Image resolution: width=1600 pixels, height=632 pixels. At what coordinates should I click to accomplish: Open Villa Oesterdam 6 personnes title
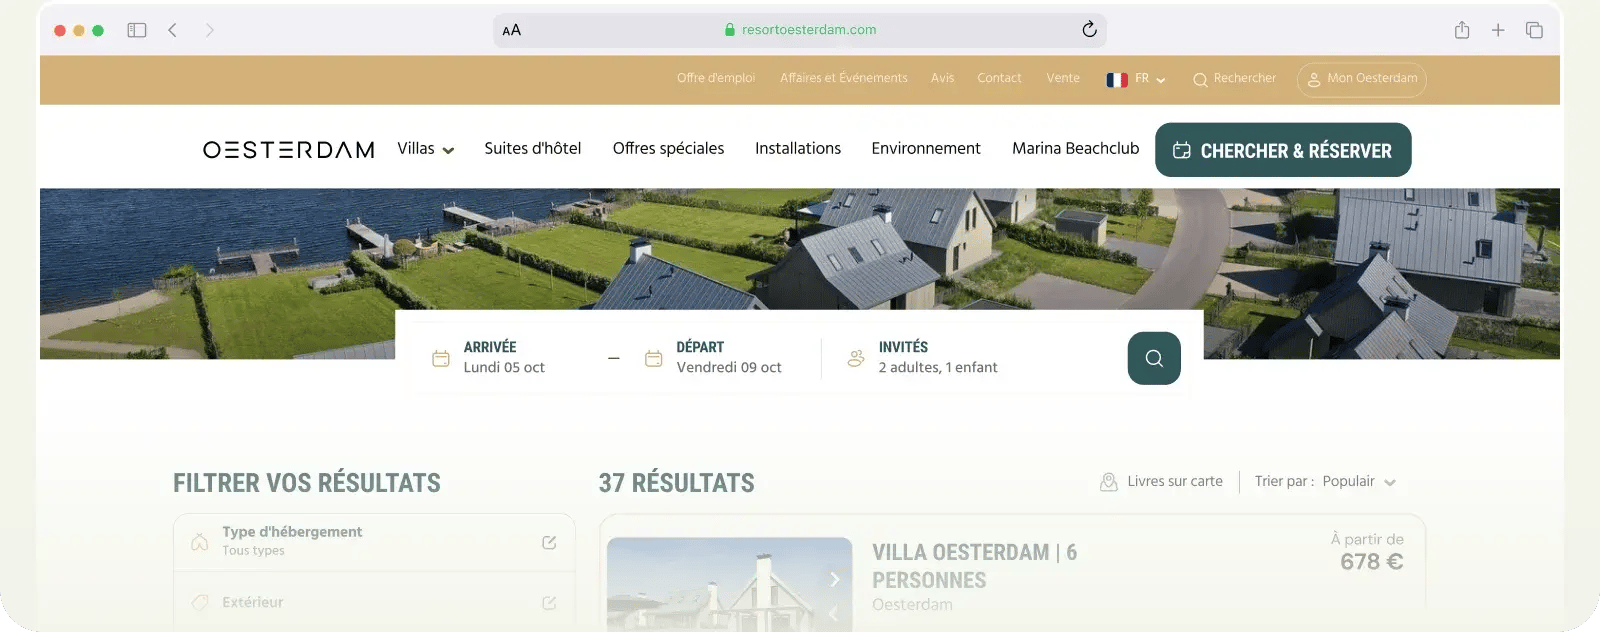tap(974, 566)
